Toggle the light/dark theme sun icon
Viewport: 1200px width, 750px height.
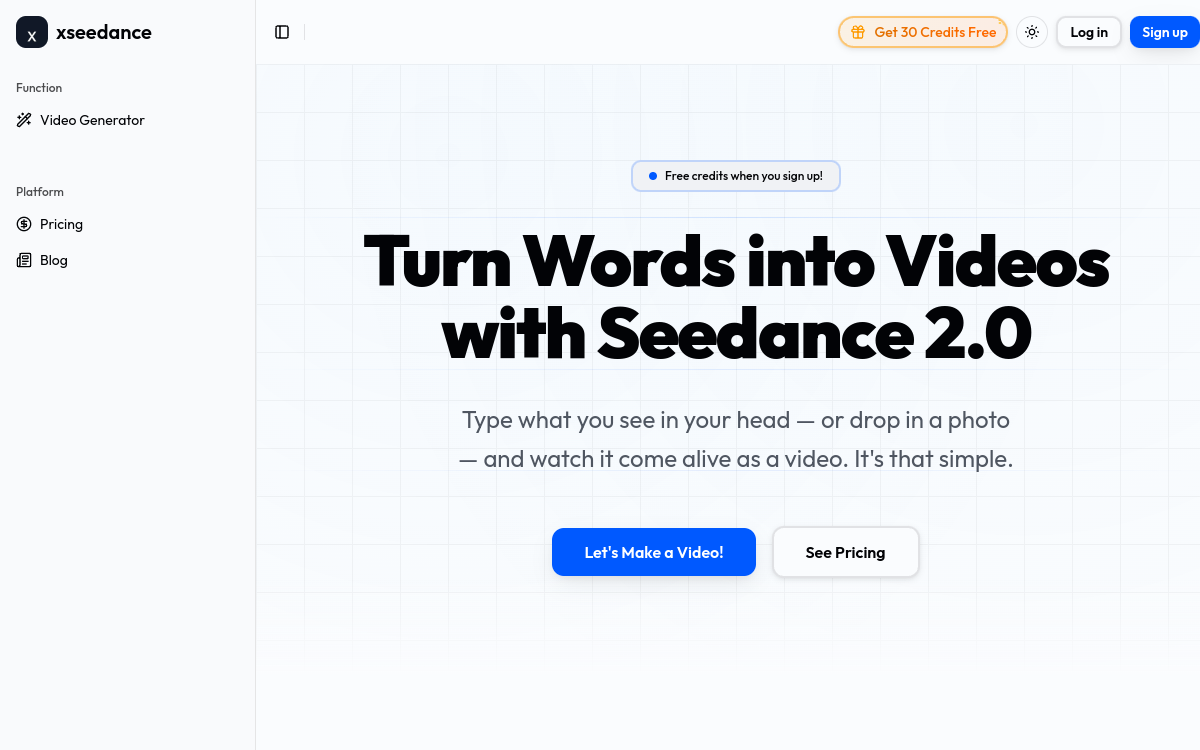pyautogui.click(x=1032, y=32)
